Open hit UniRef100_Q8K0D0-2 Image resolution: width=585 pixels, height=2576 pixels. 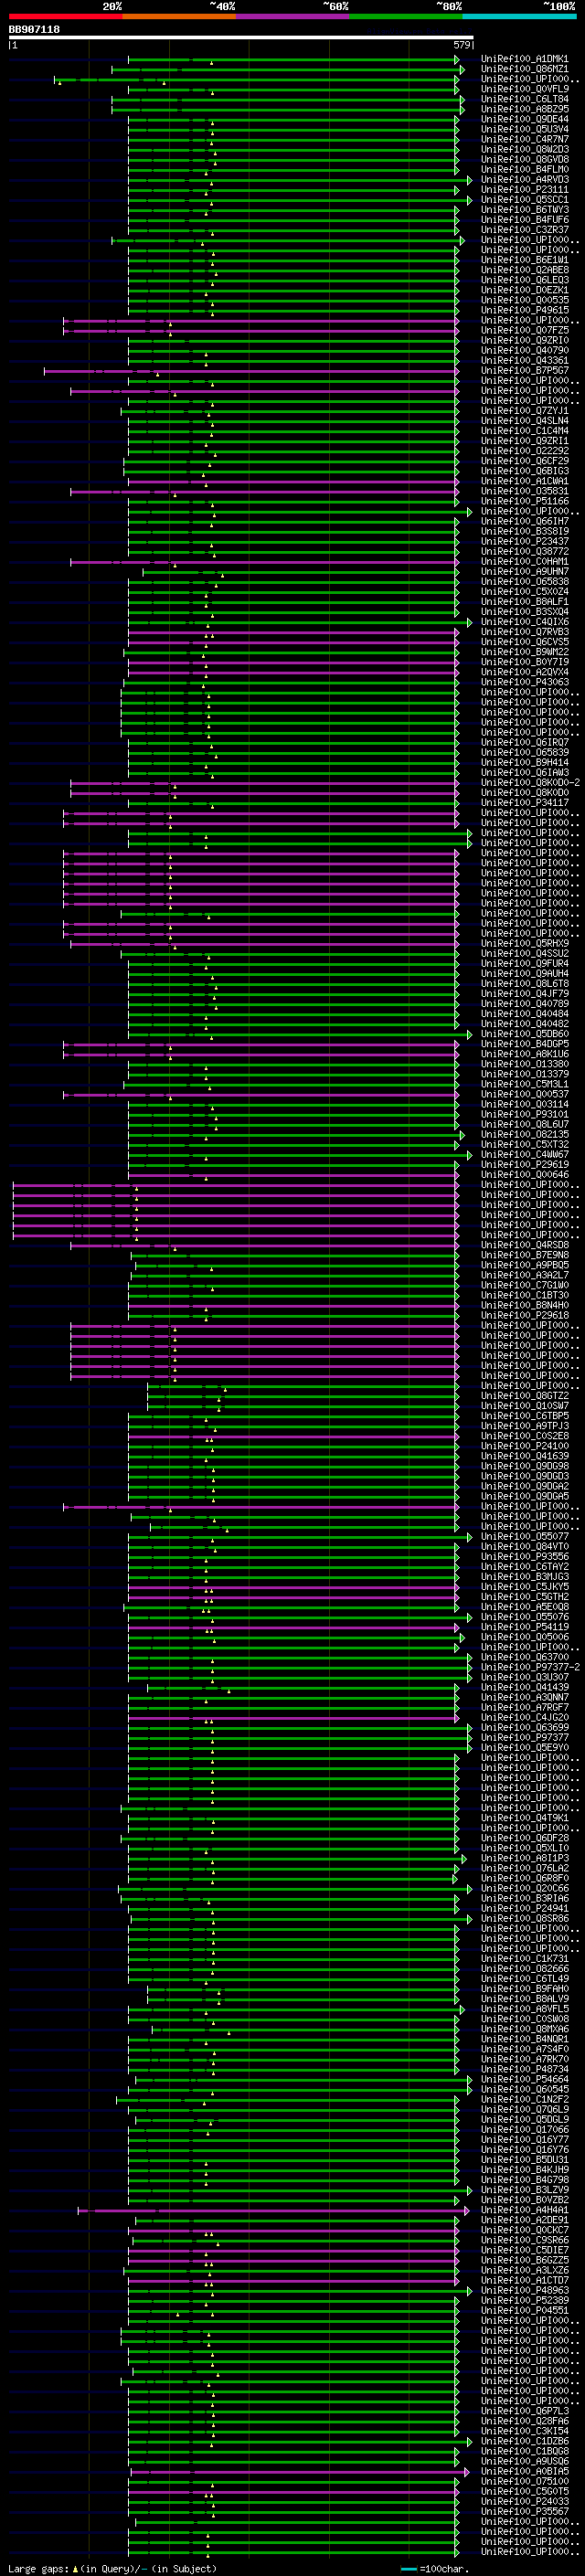[x=530, y=783]
